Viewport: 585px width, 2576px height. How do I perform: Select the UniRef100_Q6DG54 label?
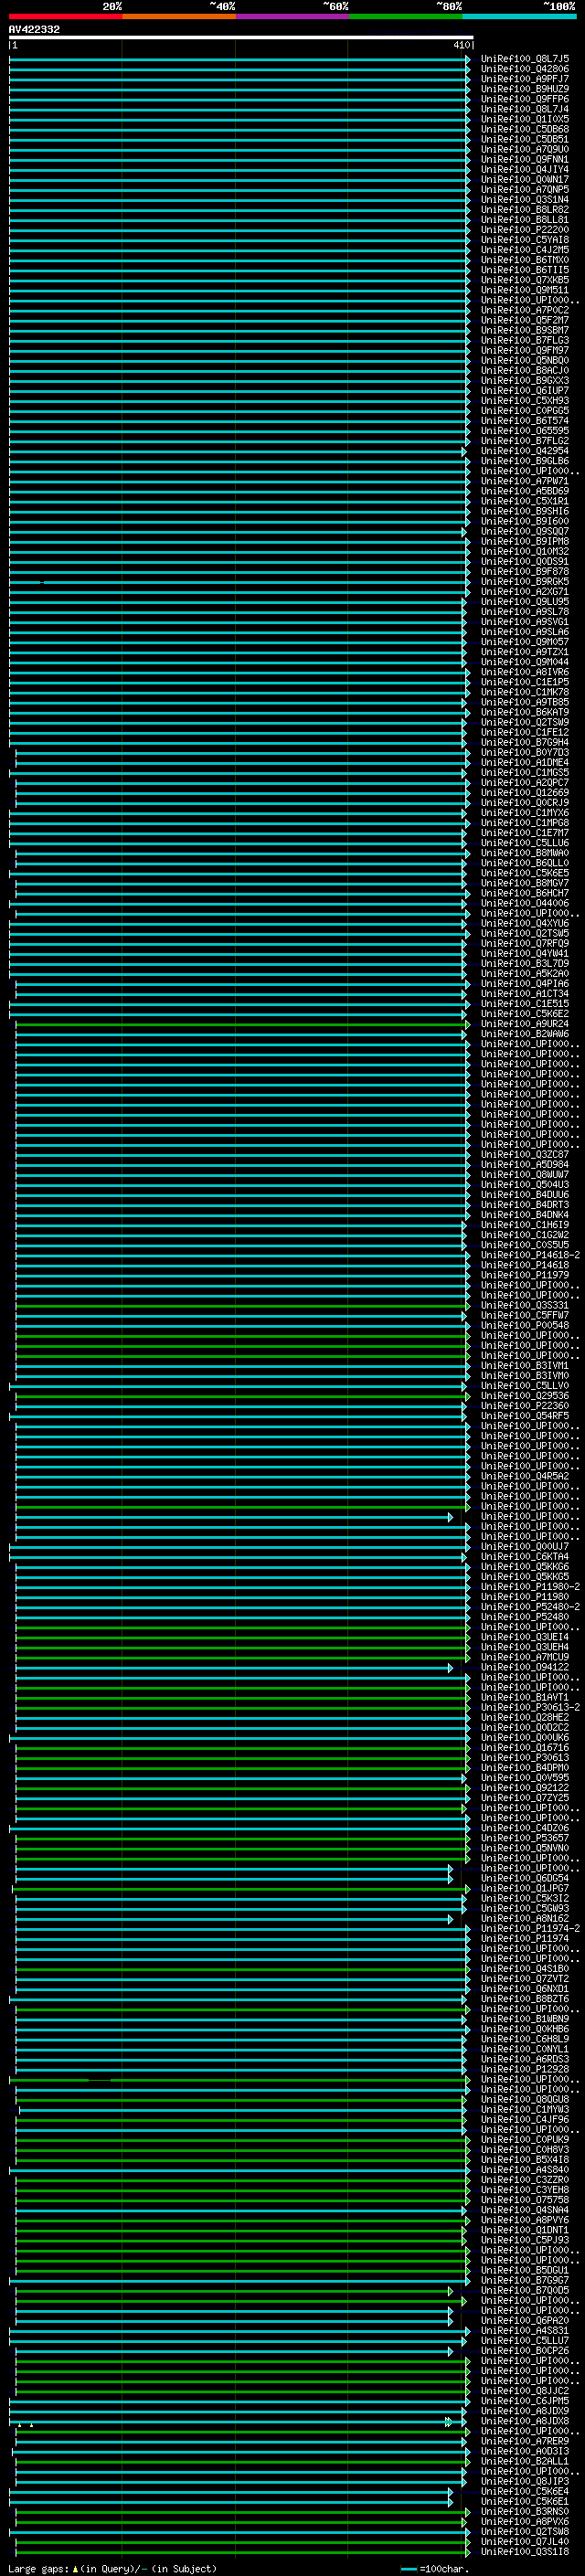(525, 1878)
